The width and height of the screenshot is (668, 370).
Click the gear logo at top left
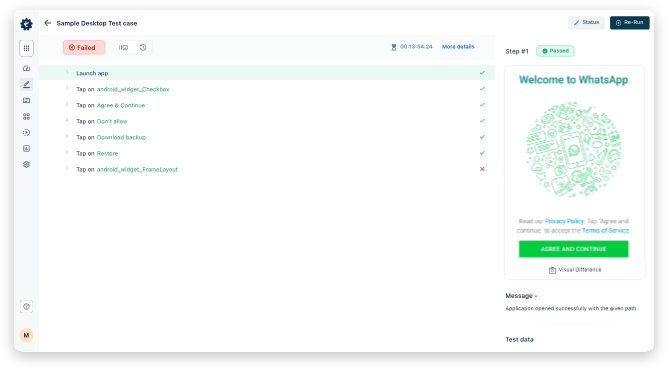pos(26,24)
